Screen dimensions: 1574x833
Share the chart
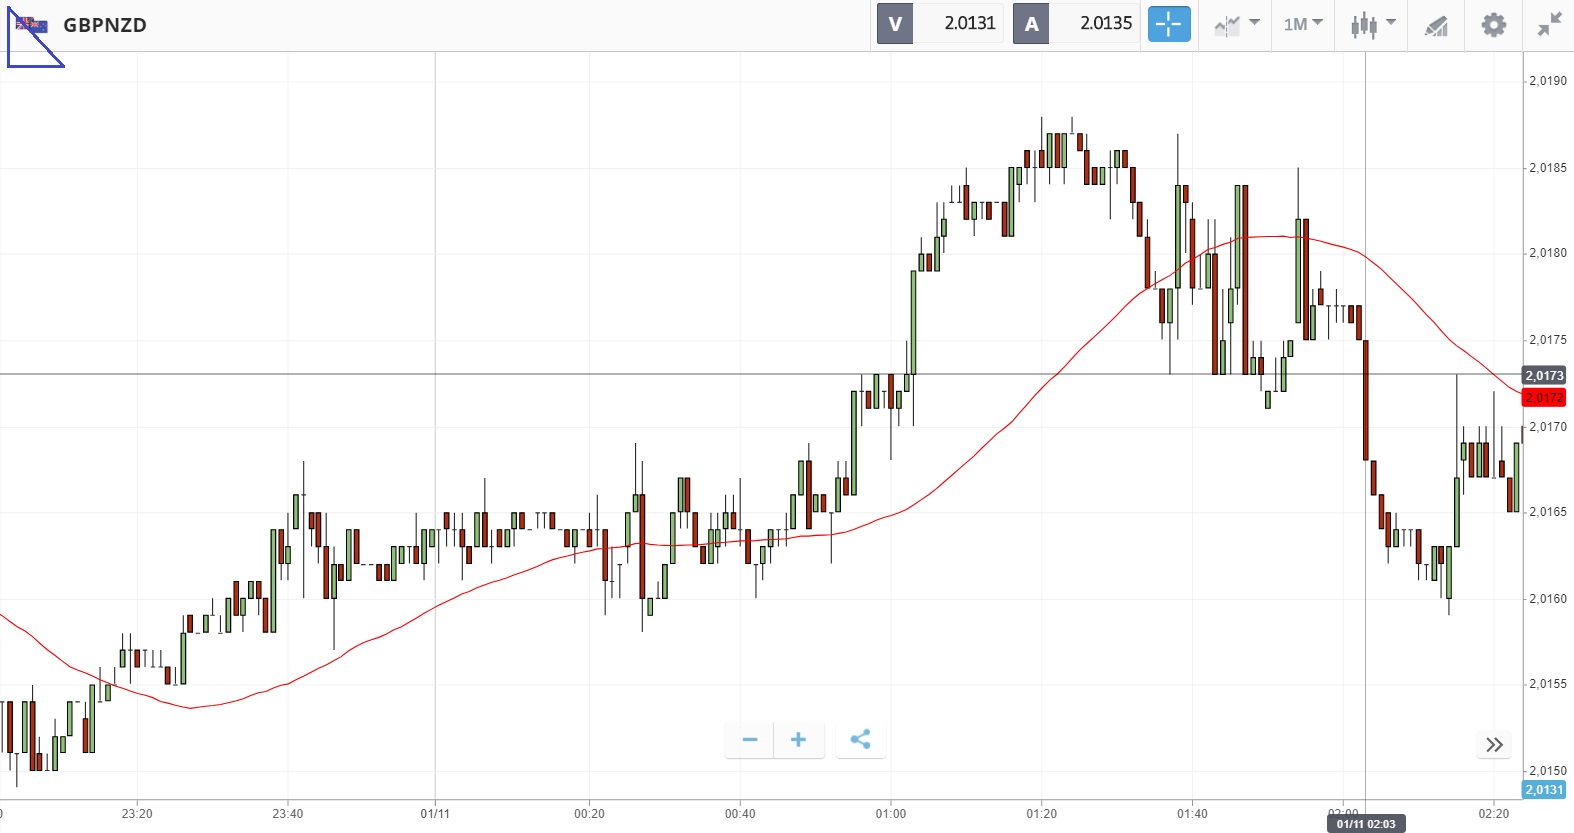pos(860,740)
